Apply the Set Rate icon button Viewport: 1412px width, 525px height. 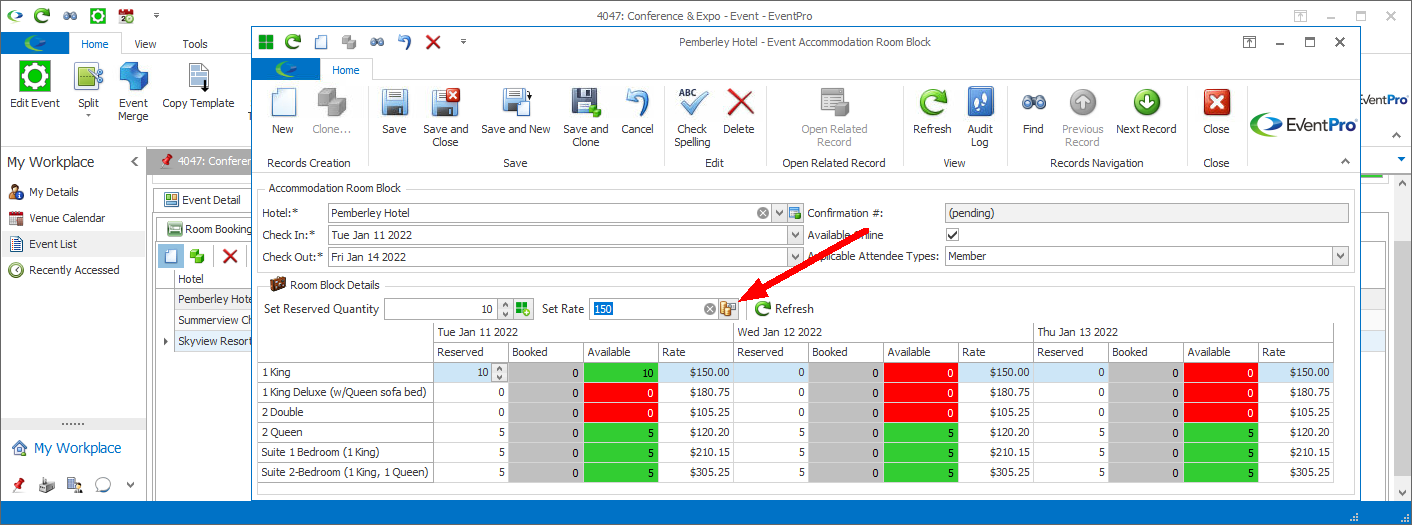tap(728, 309)
